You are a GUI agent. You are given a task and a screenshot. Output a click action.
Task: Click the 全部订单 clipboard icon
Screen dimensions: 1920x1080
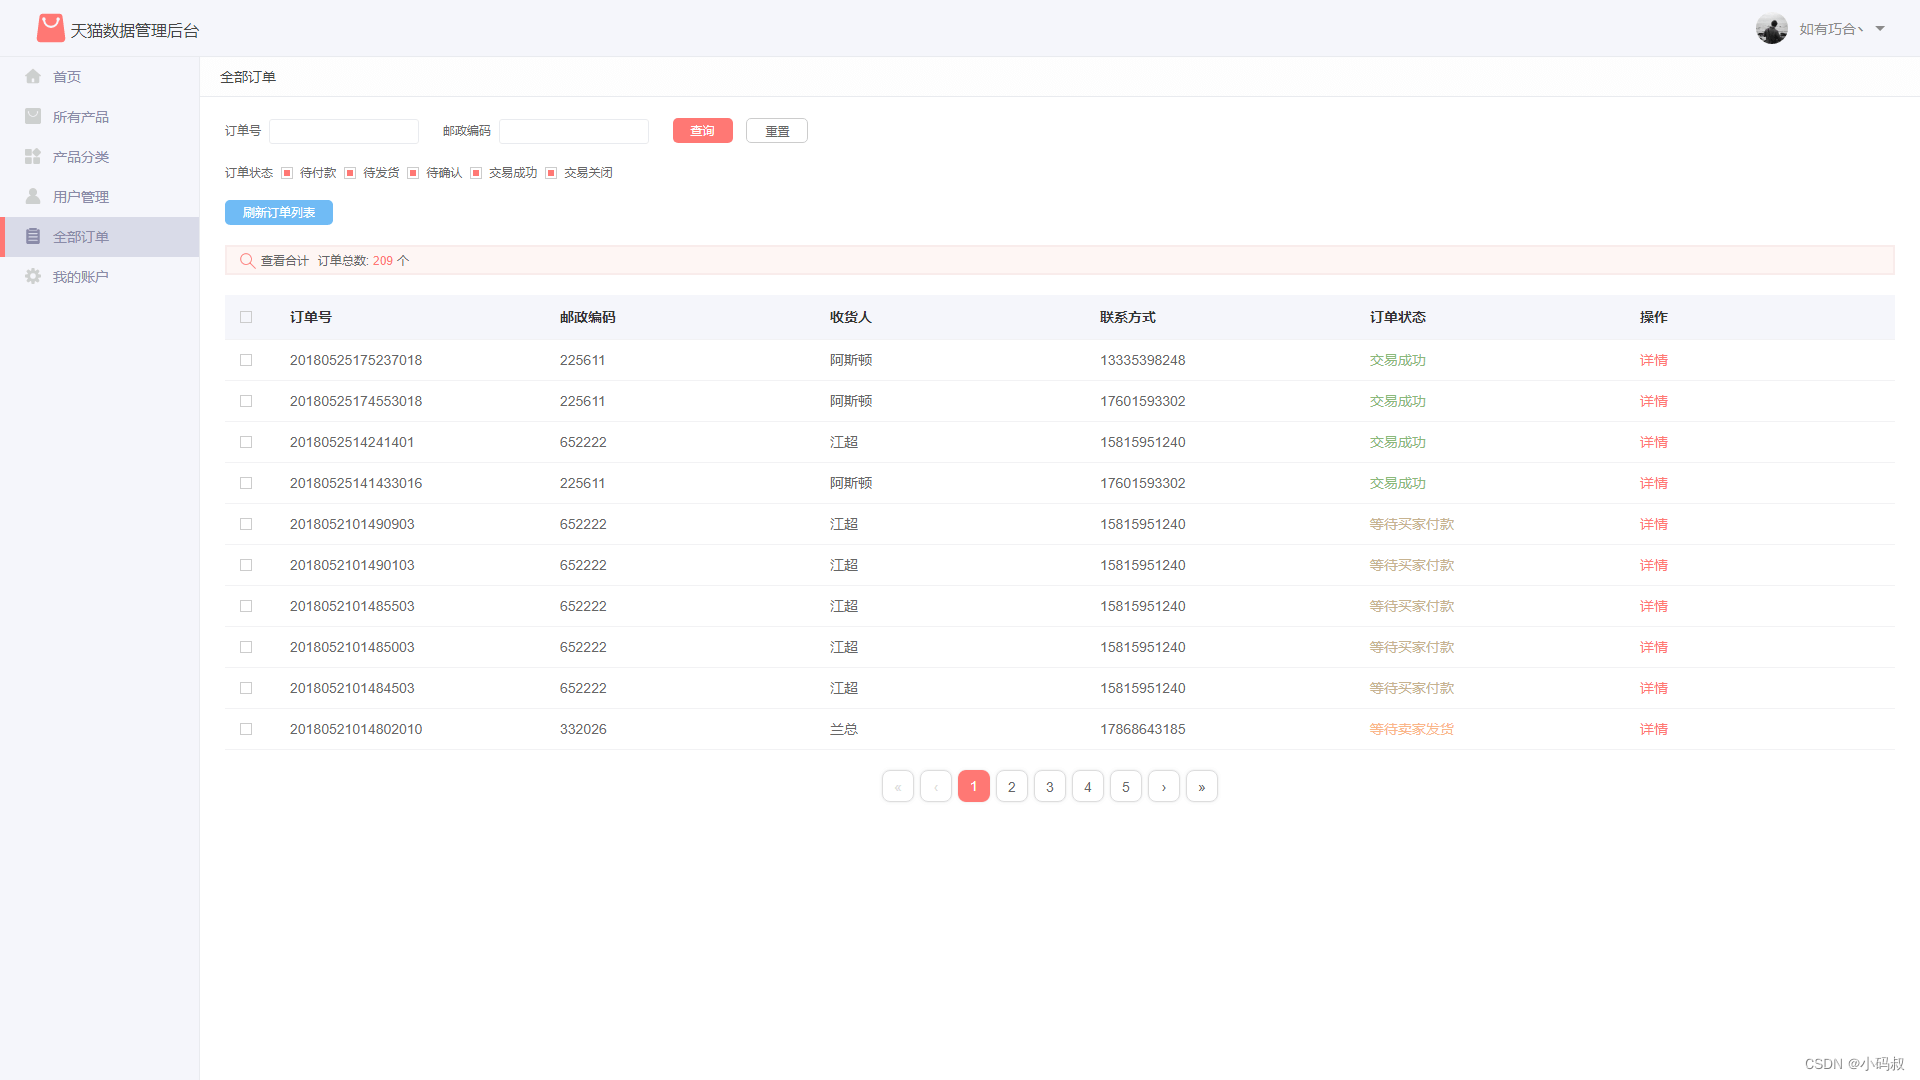[x=33, y=236]
